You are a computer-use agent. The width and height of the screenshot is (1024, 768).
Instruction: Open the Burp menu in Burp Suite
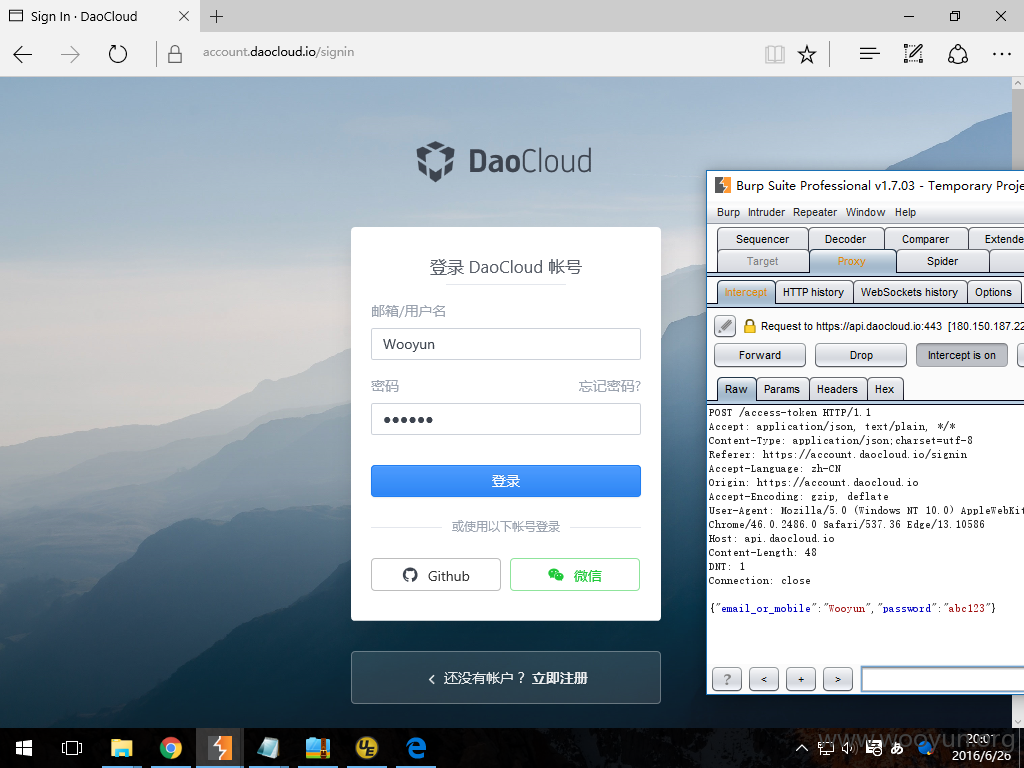[x=728, y=212]
